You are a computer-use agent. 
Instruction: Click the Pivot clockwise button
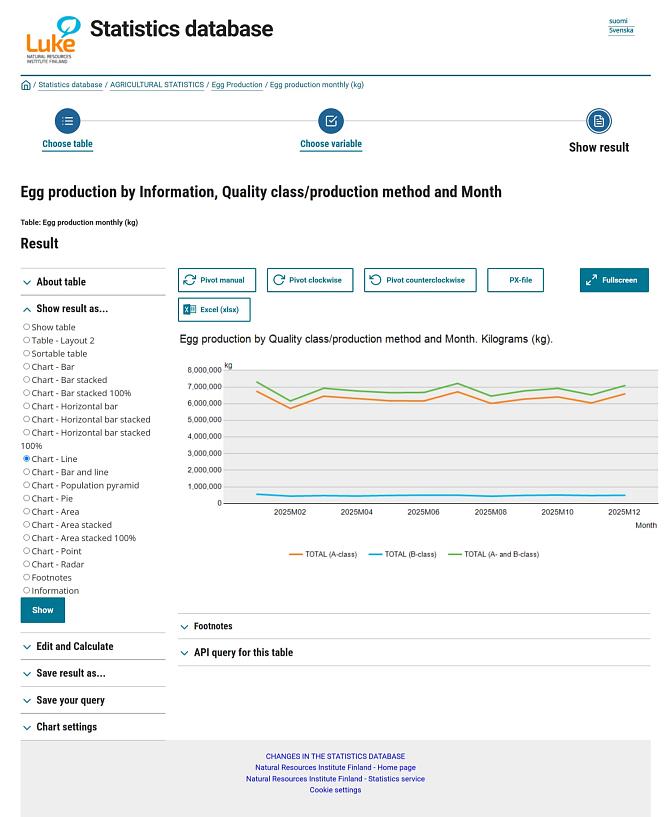(x=310, y=280)
